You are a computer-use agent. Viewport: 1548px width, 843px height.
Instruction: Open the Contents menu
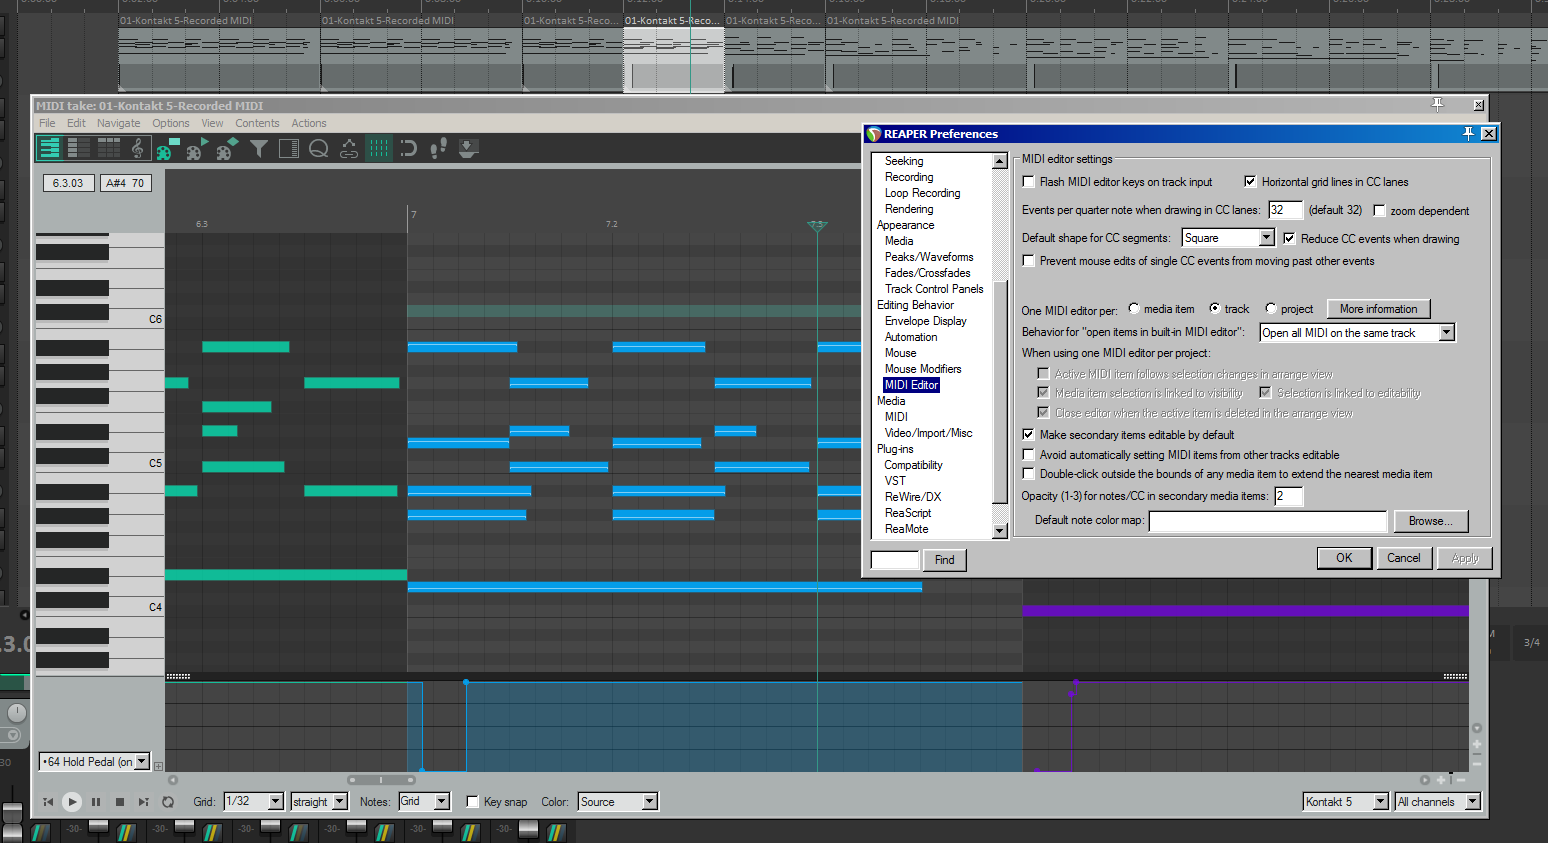(x=257, y=124)
